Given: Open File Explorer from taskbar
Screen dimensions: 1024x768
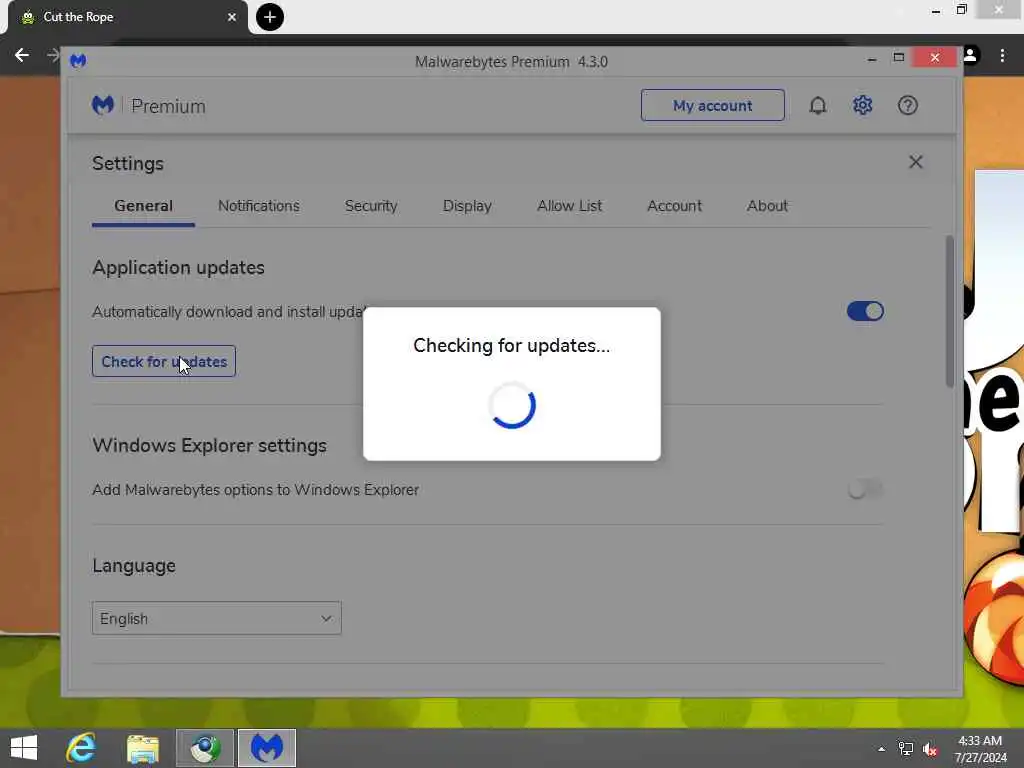Looking at the screenshot, I should point(143,748).
